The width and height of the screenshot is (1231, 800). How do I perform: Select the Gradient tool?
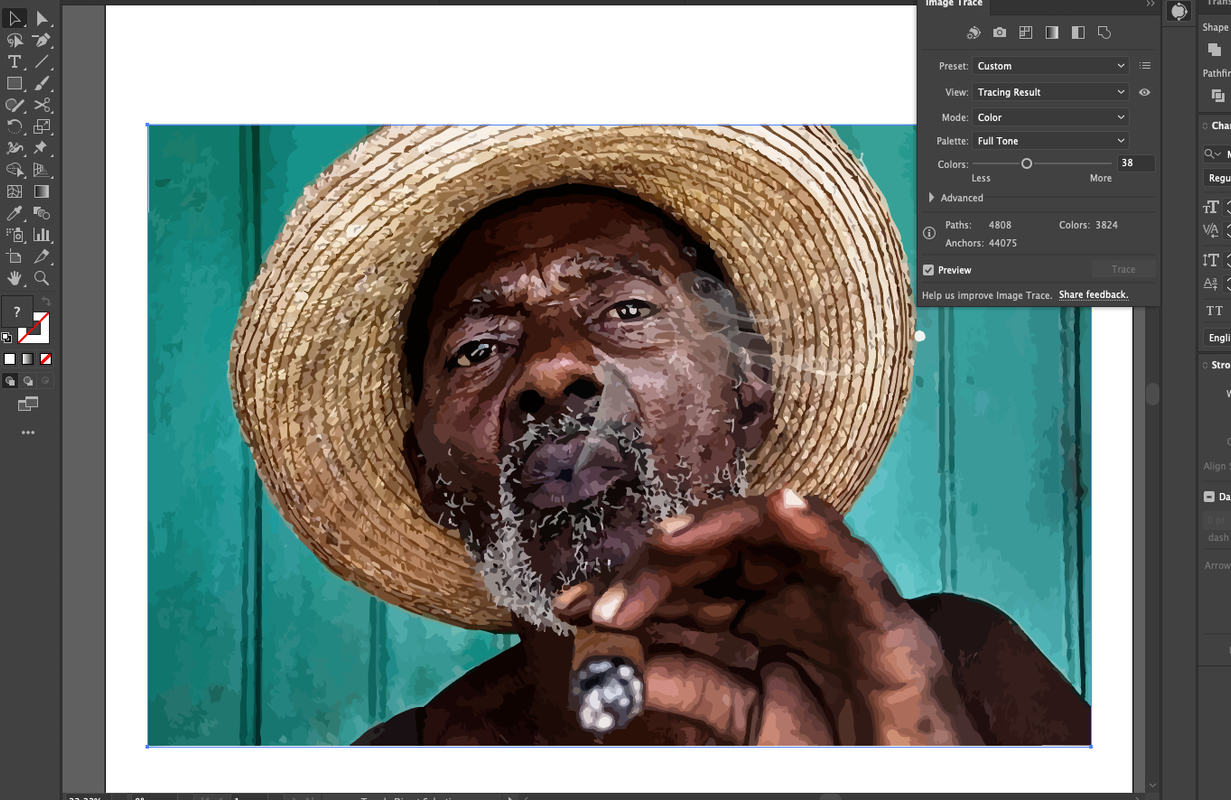42,191
